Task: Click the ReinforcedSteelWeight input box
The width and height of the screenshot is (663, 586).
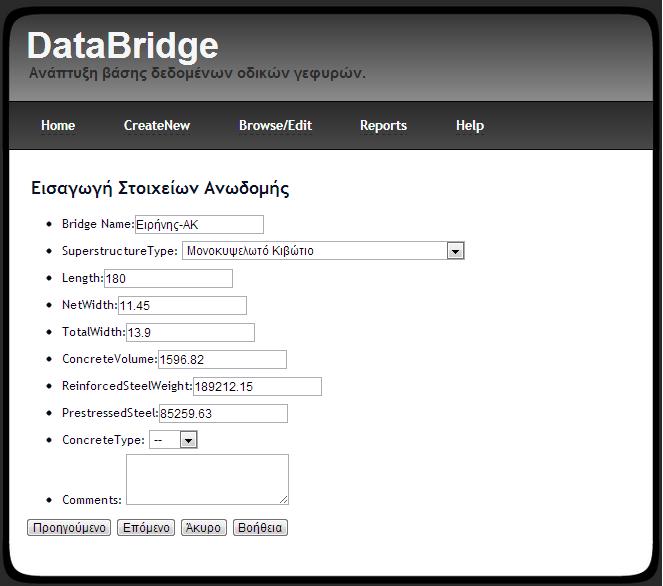Action: (258, 386)
